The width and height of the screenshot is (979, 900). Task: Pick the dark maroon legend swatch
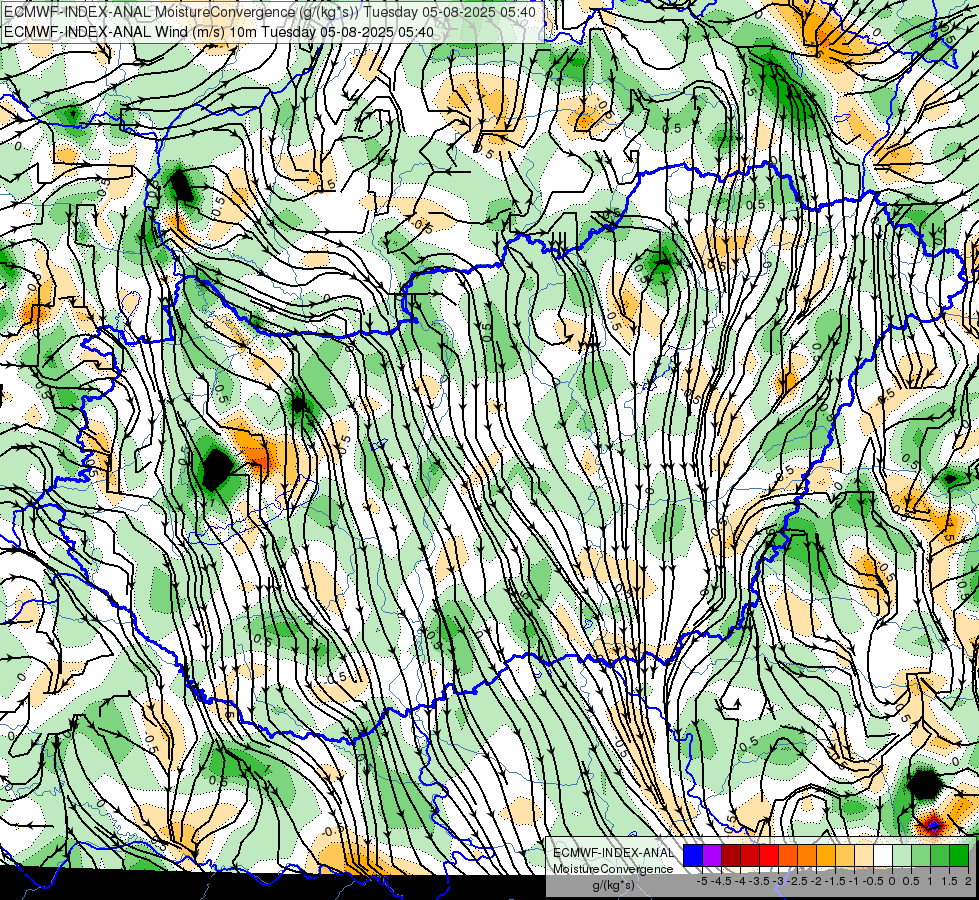[x=731, y=855]
